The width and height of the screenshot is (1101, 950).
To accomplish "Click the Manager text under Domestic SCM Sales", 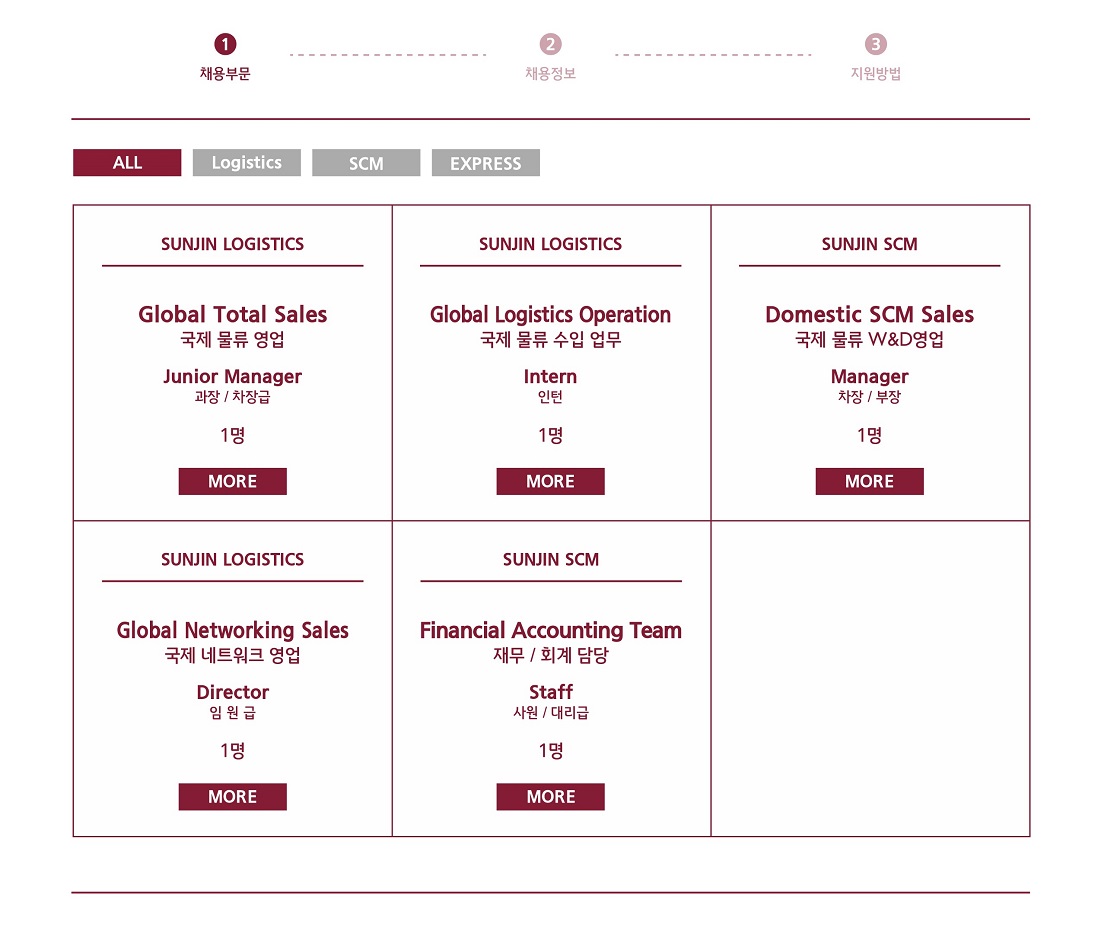I will coord(869,376).
